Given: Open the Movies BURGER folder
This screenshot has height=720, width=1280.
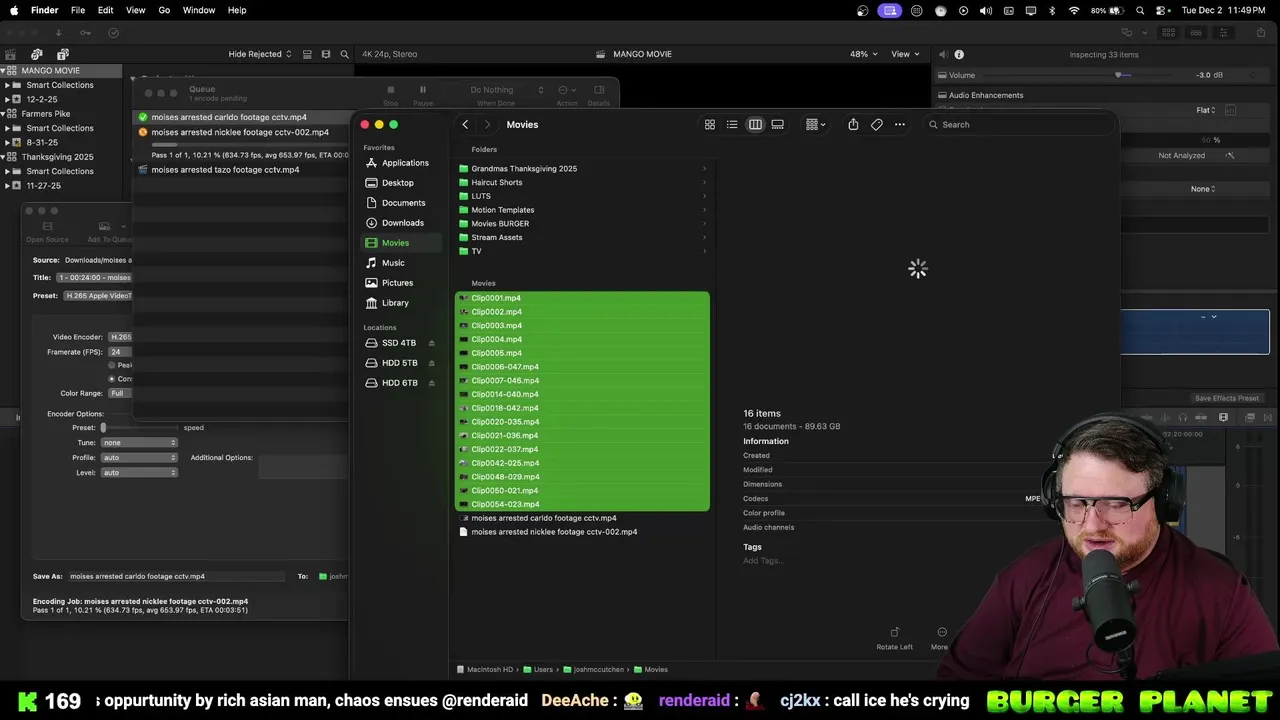Looking at the screenshot, I should [500, 224].
